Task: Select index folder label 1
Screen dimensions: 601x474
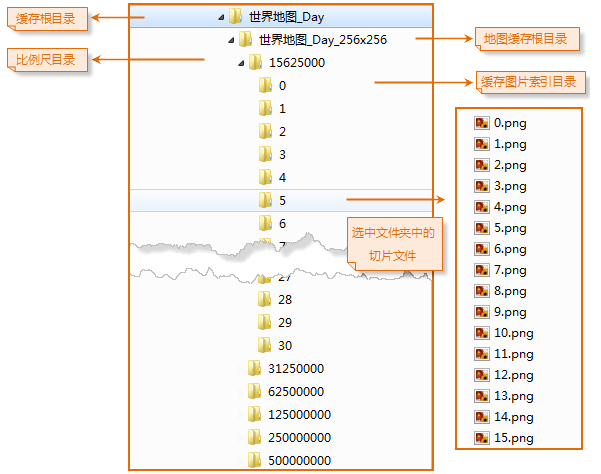Action: pos(282,109)
